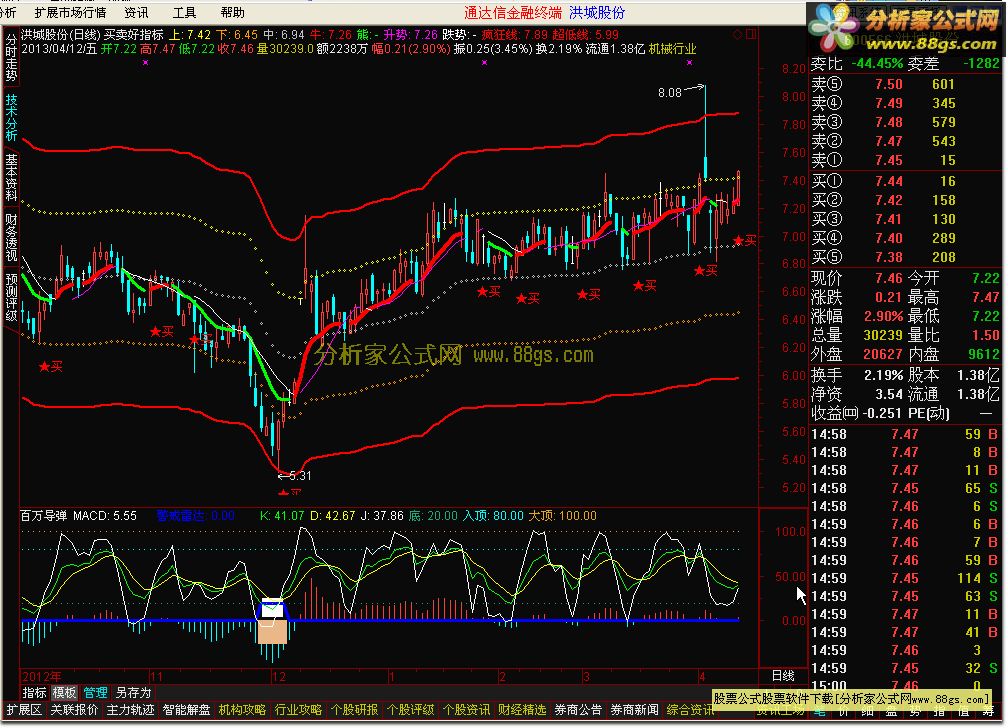Click the 总量 30239 field

pos(858,335)
